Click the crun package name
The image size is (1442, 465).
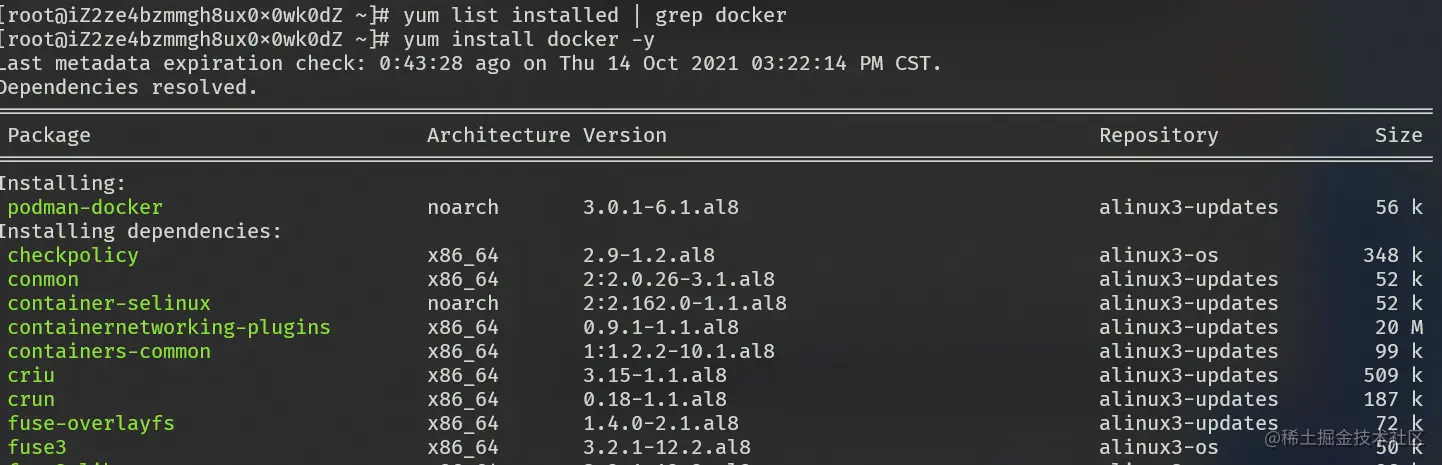tap(31, 400)
